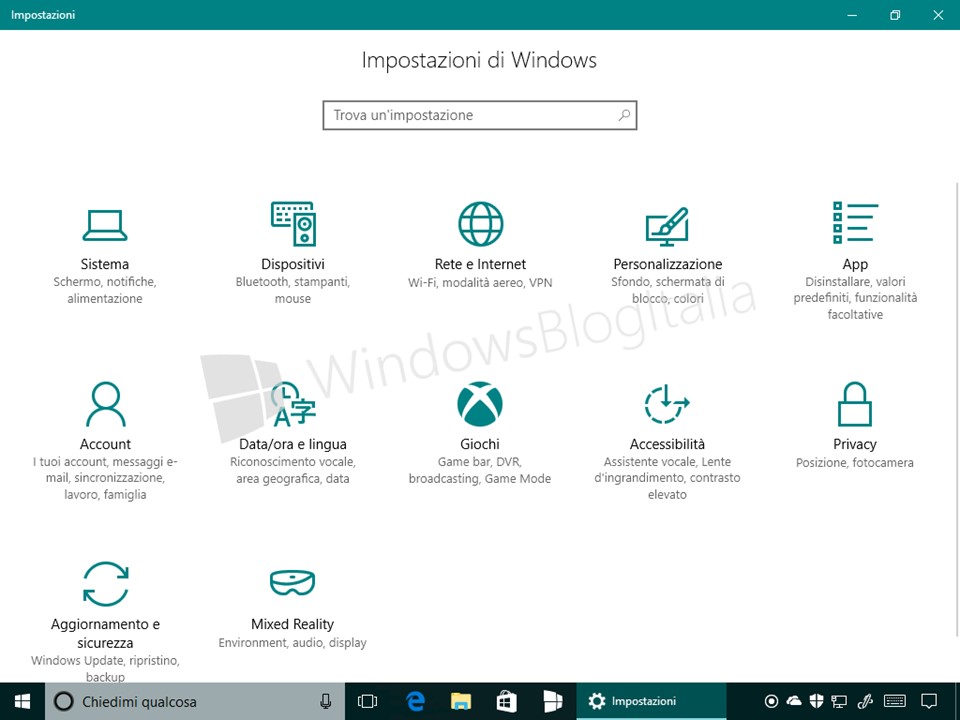The height and width of the screenshot is (720, 960).
Task: Click 'I tuoi account, messaggi e-mail' description
Action: (x=105, y=478)
